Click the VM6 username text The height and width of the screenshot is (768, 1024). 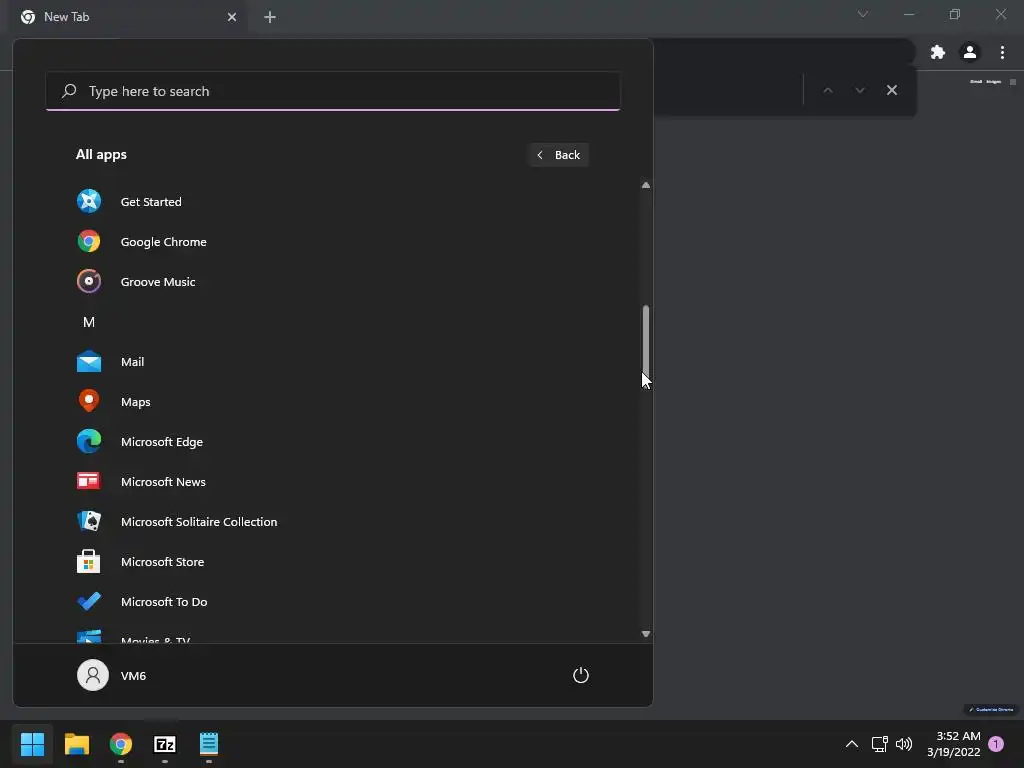(x=133, y=675)
